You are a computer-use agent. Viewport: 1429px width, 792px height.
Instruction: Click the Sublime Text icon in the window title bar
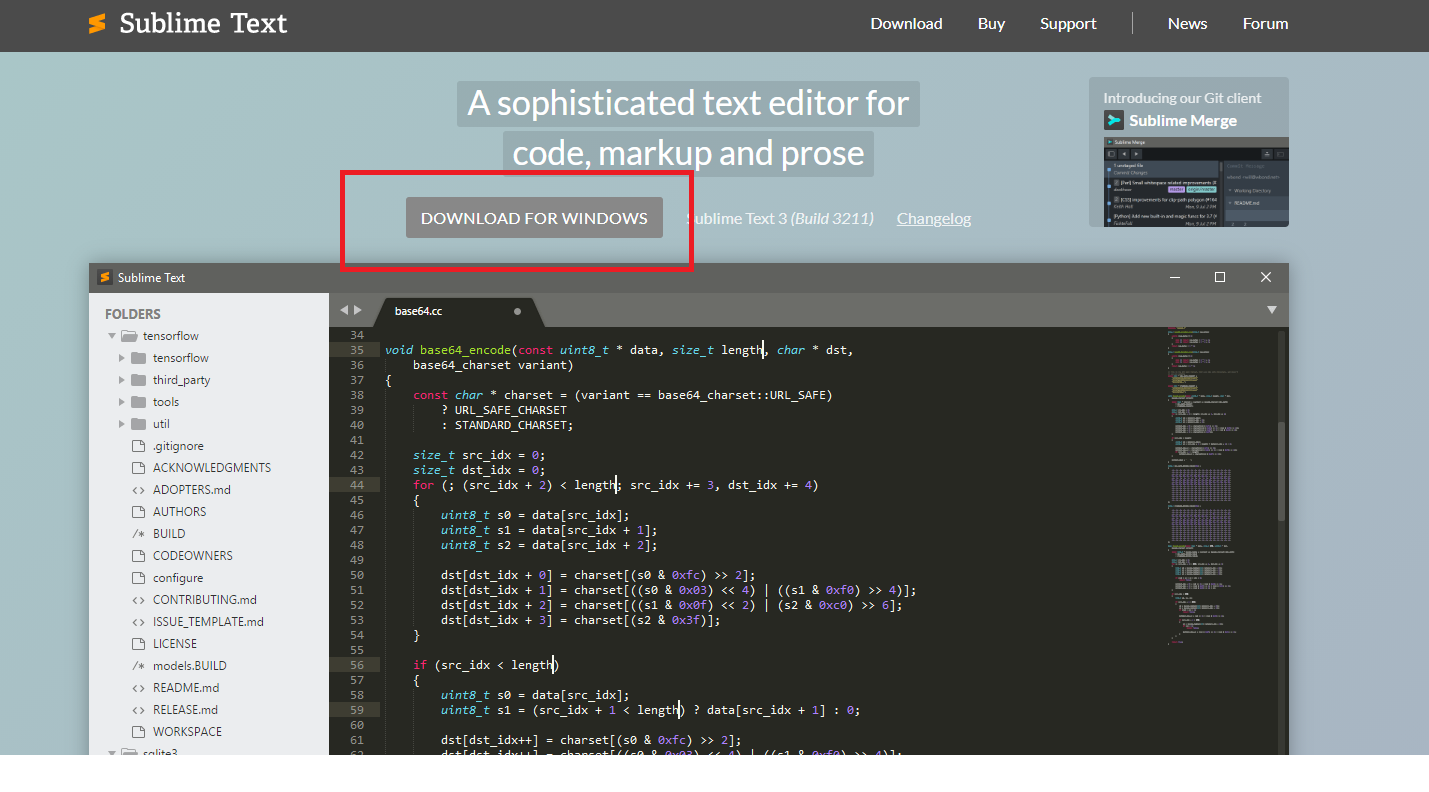pos(104,277)
